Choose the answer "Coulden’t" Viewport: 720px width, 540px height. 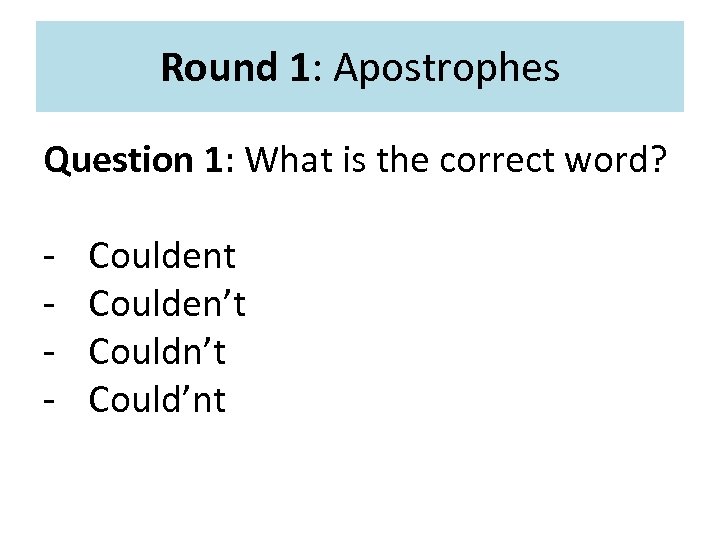[x=167, y=305]
